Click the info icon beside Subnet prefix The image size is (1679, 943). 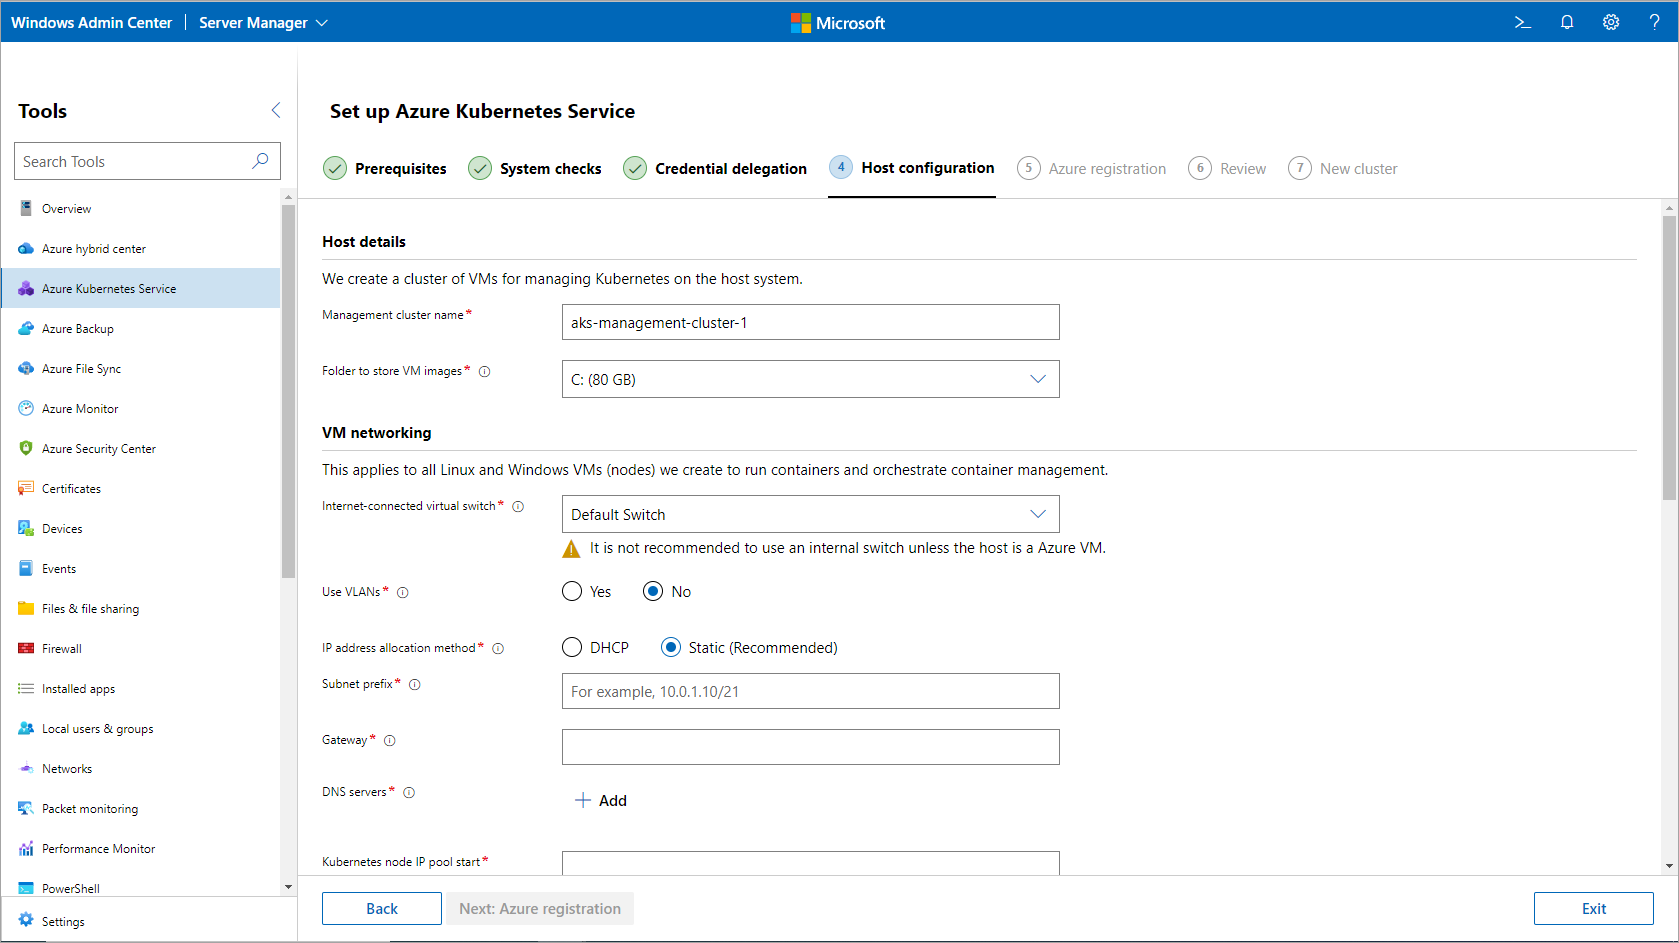415,685
